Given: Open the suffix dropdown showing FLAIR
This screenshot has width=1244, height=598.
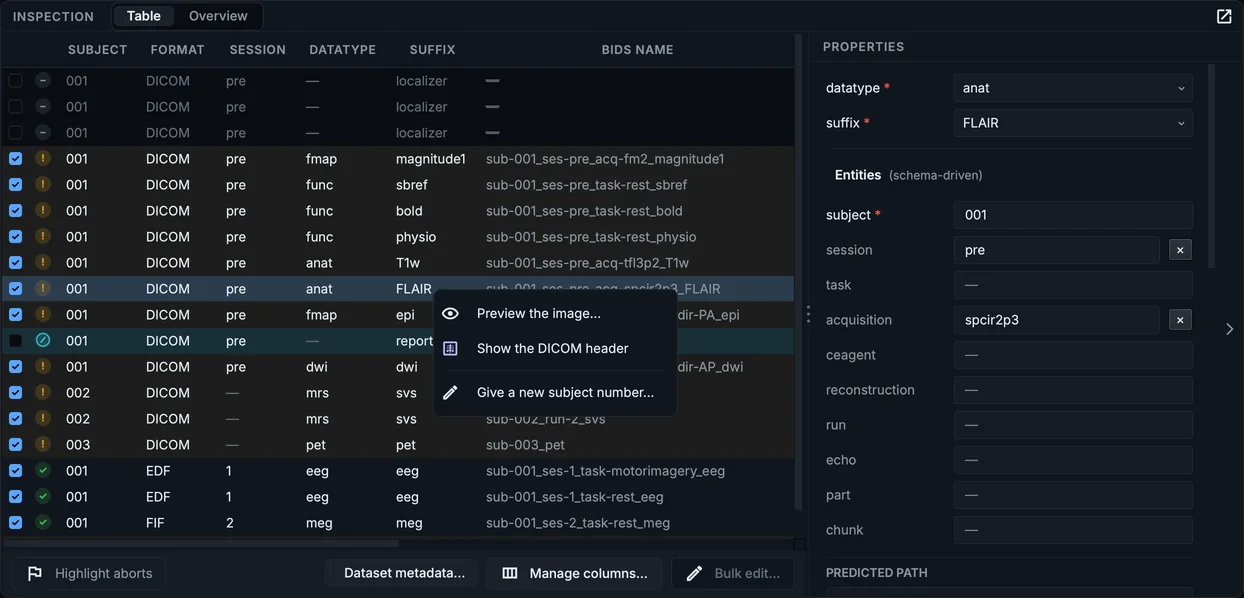Looking at the screenshot, I should coord(1073,123).
